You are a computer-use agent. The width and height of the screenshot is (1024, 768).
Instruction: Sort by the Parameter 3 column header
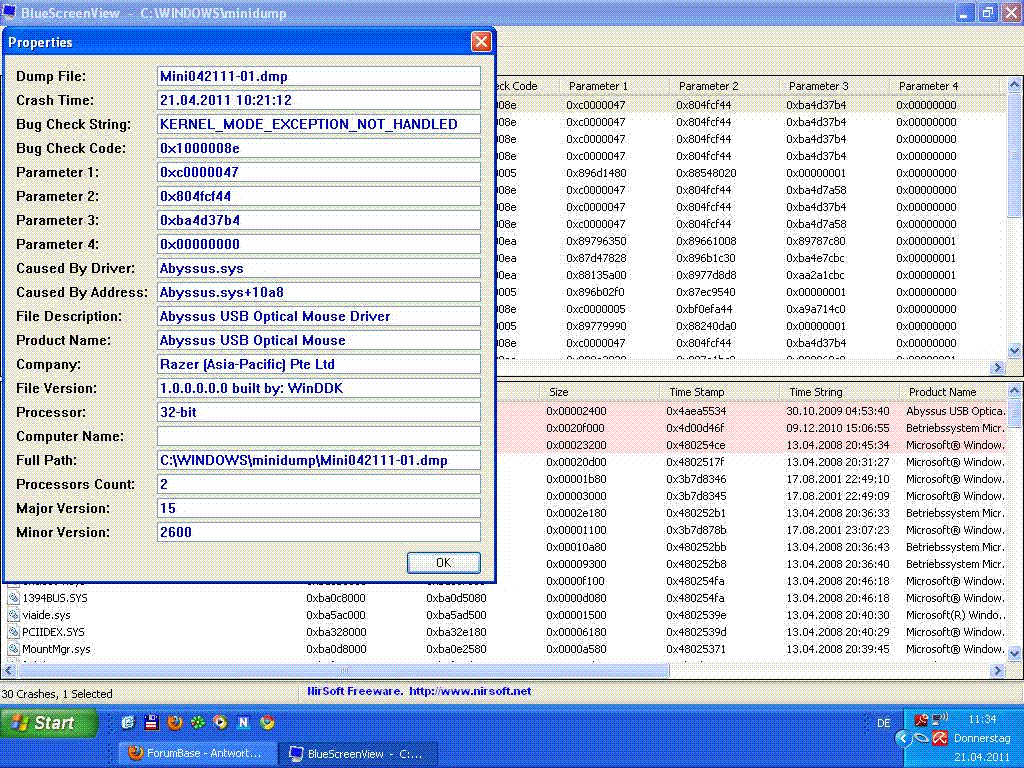pyautogui.click(x=833, y=86)
